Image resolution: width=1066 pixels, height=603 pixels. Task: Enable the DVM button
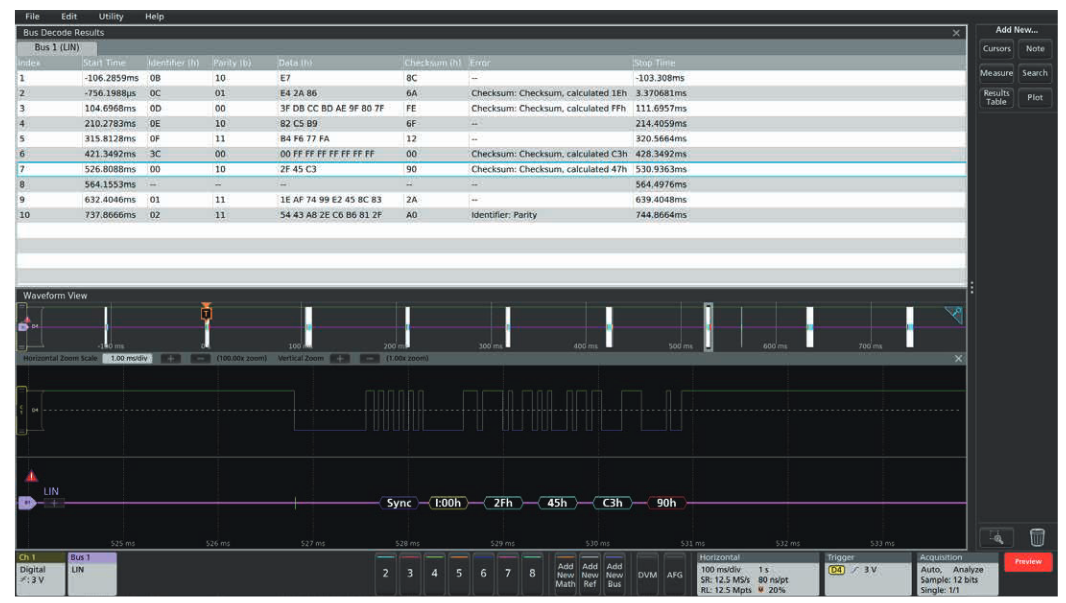pos(647,574)
